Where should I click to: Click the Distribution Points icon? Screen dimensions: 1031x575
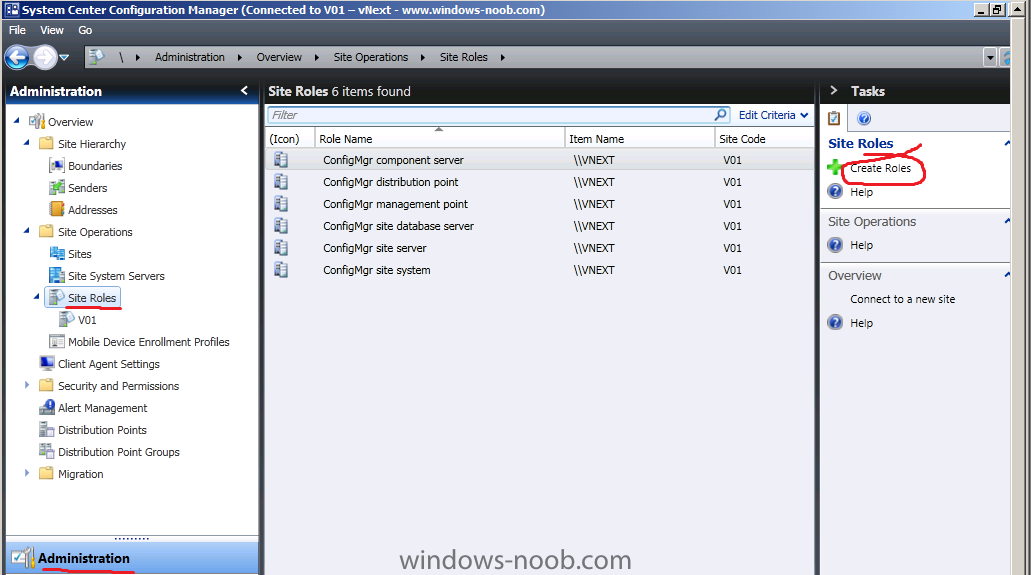coord(47,430)
